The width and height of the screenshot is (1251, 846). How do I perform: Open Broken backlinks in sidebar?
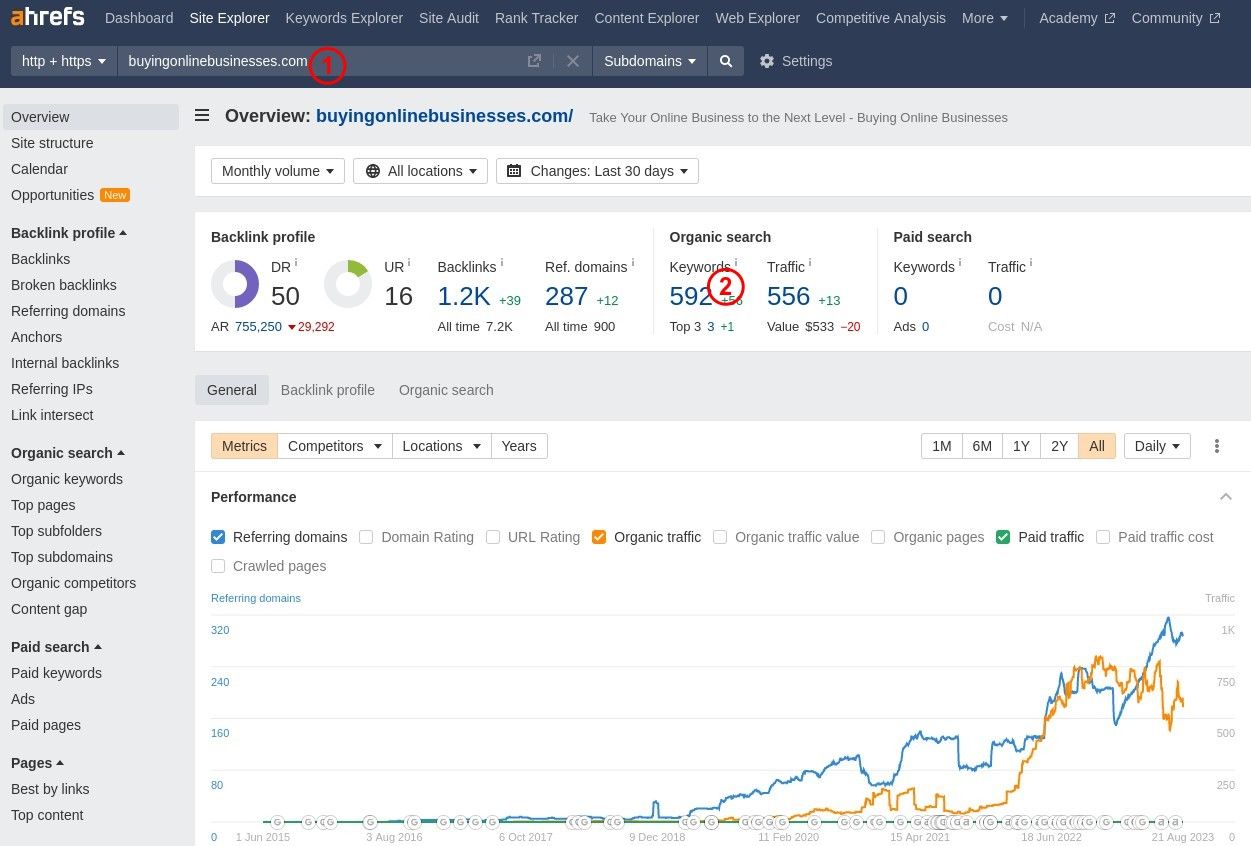64,285
